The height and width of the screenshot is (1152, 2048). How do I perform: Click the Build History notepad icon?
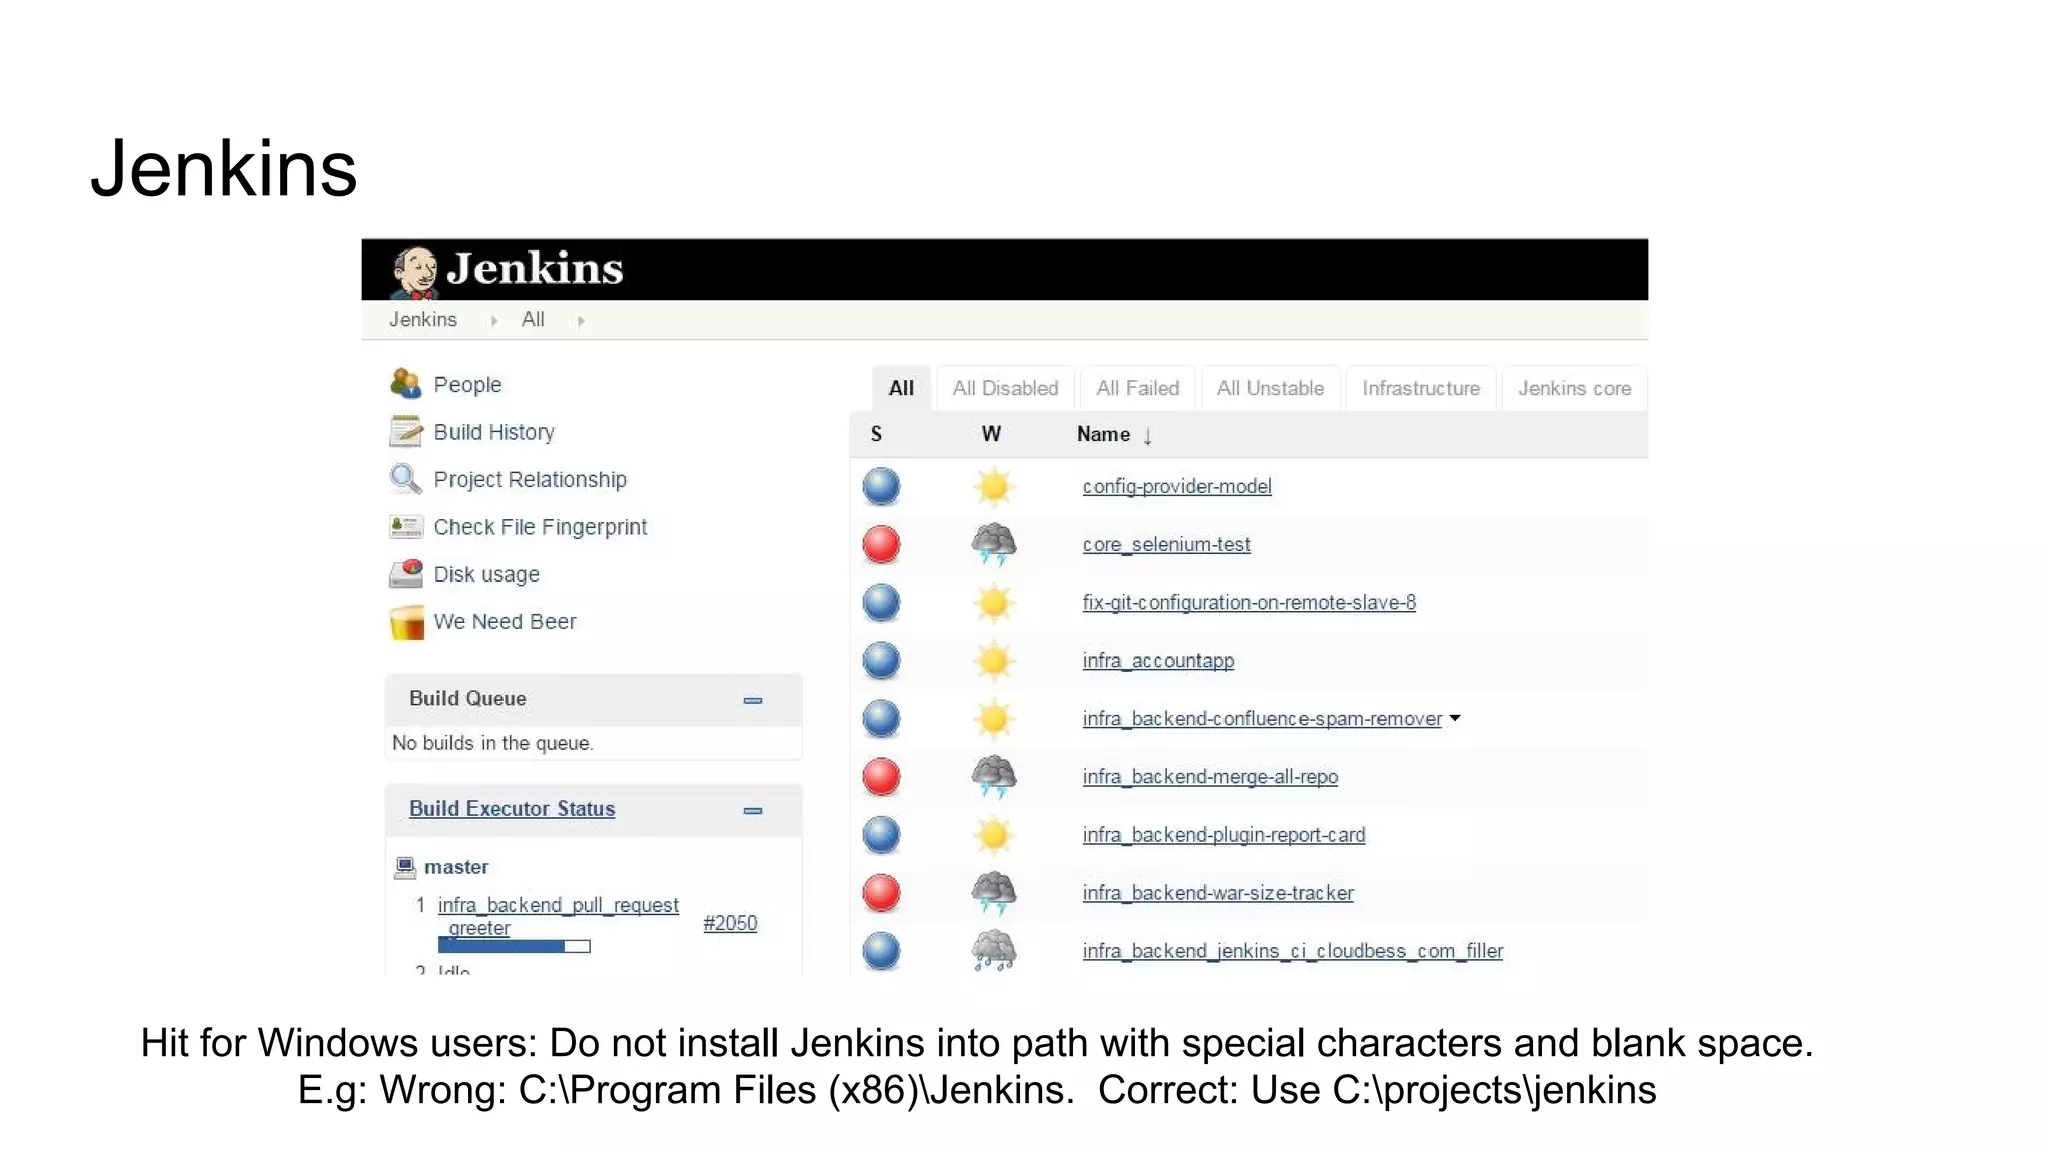coord(405,431)
